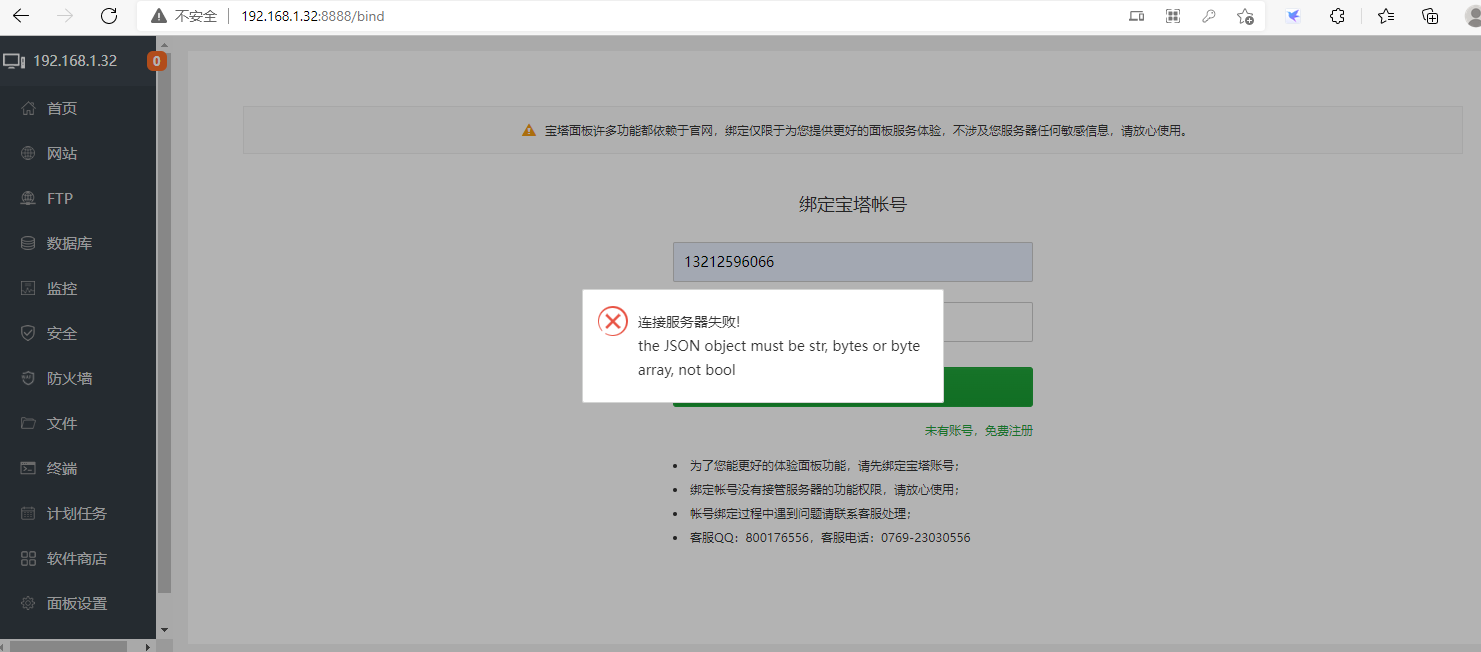This screenshot has height=652, width=1481.
Task: Click the browser forward arrow
Action: (x=65, y=16)
